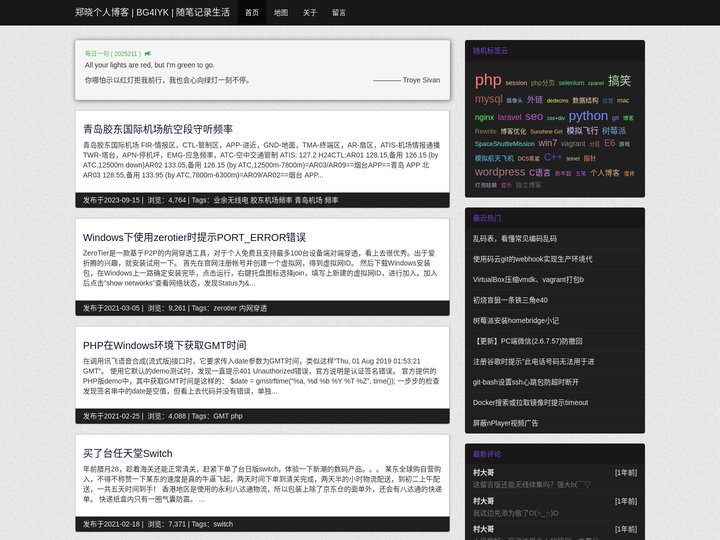
Task: Open popular post 乱码表，看懂常见编码乱码
Action: point(515,239)
